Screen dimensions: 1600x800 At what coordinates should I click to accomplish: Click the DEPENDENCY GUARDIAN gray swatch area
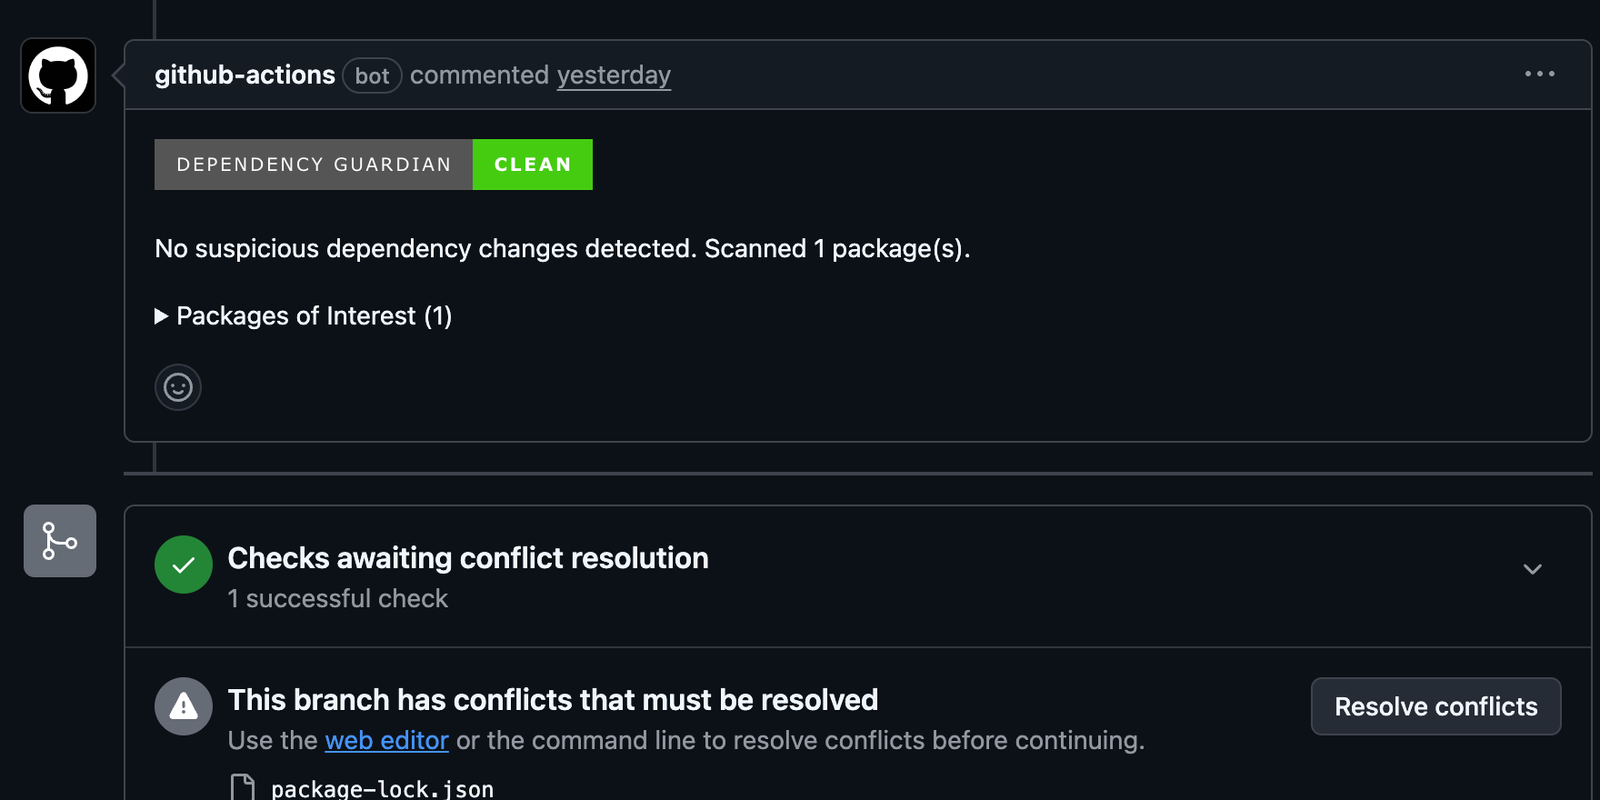pos(313,164)
